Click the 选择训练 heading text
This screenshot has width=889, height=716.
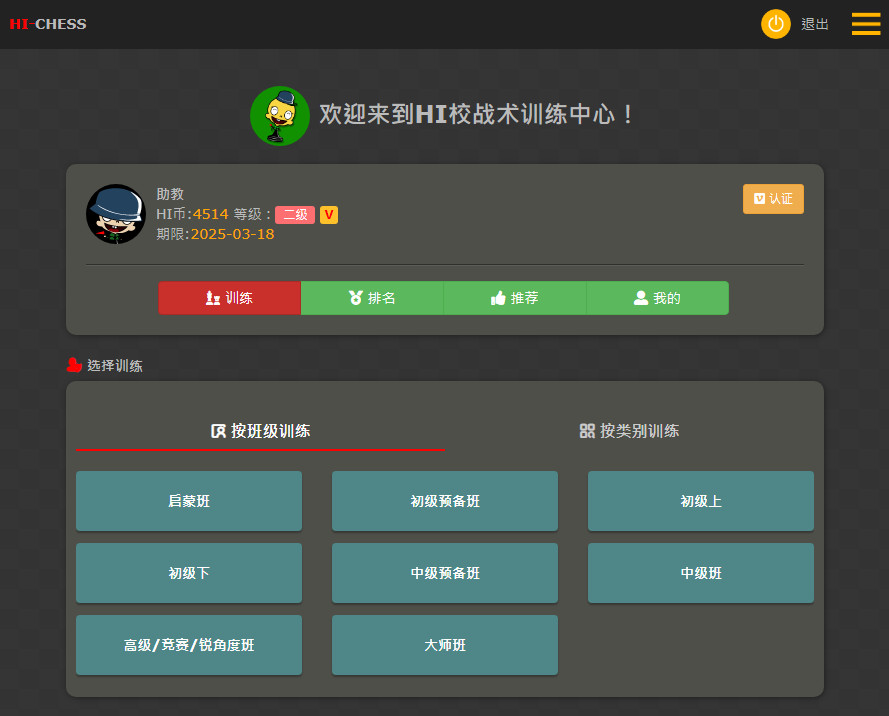pos(115,366)
